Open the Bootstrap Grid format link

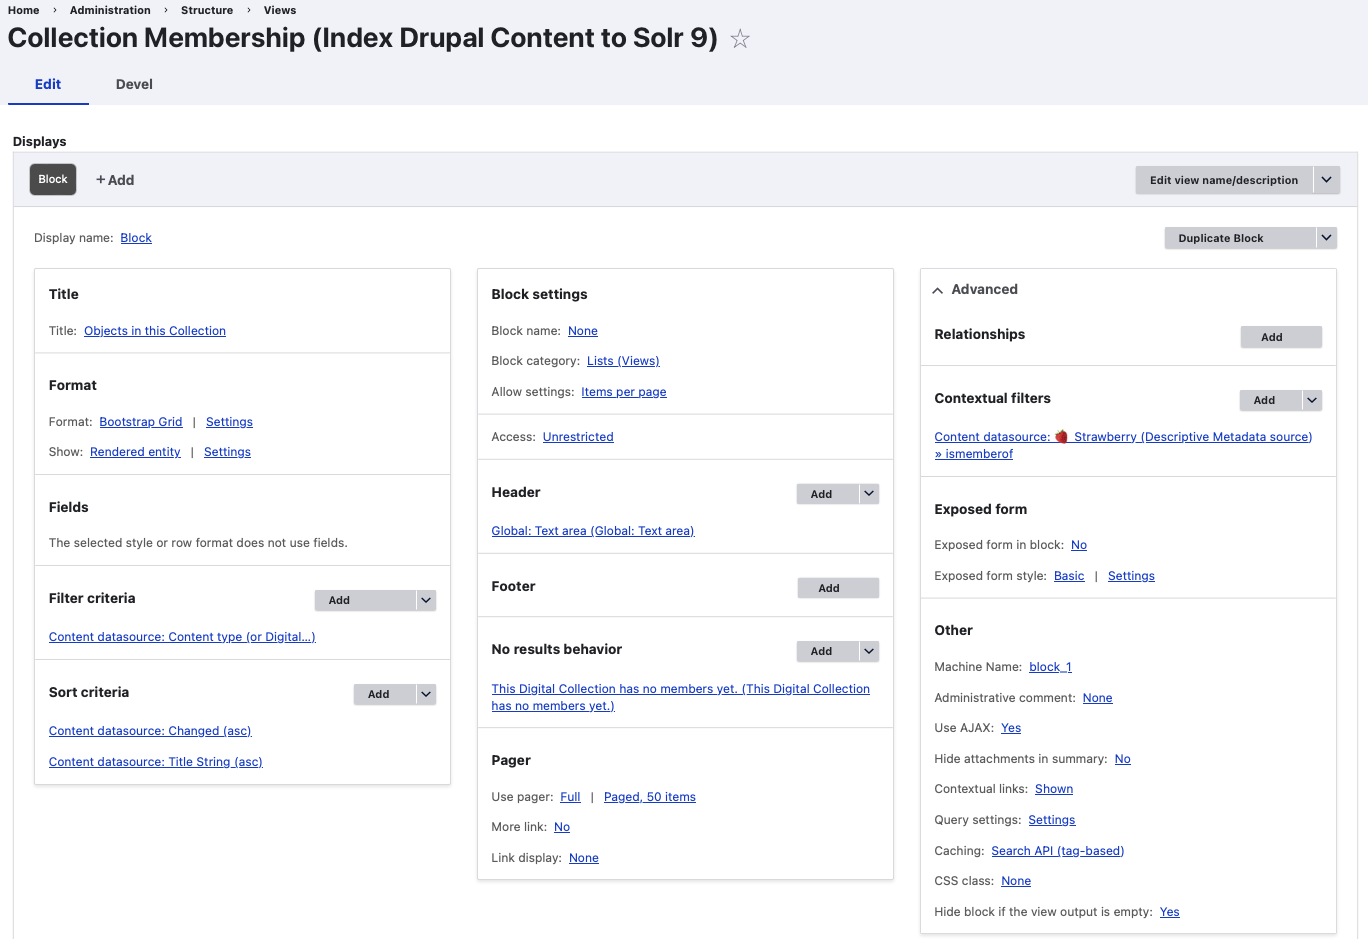tap(141, 422)
